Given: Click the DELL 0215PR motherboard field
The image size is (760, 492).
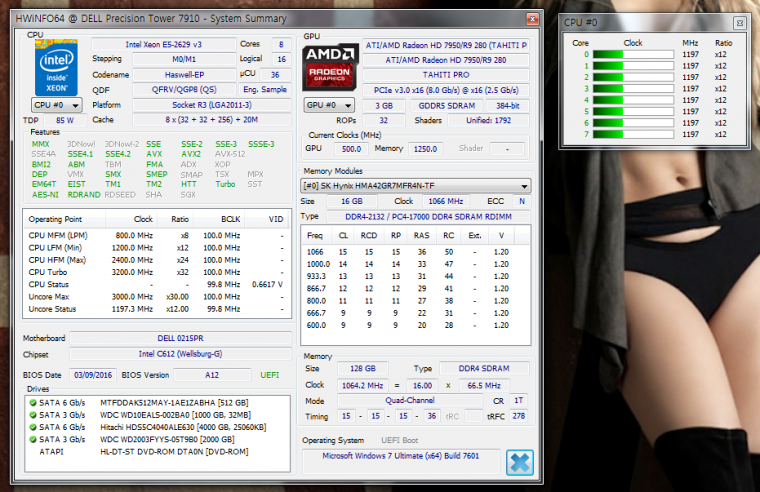Looking at the screenshot, I should click(x=180, y=338).
